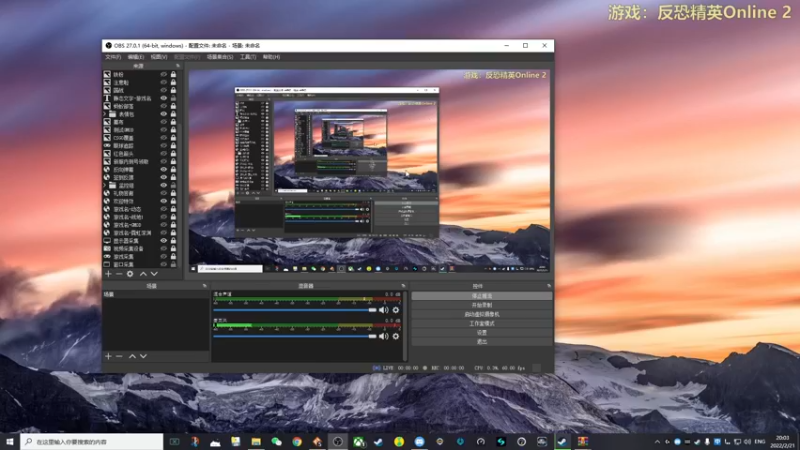Toggle visibility eye of 表情包 folder

coord(164,114)
